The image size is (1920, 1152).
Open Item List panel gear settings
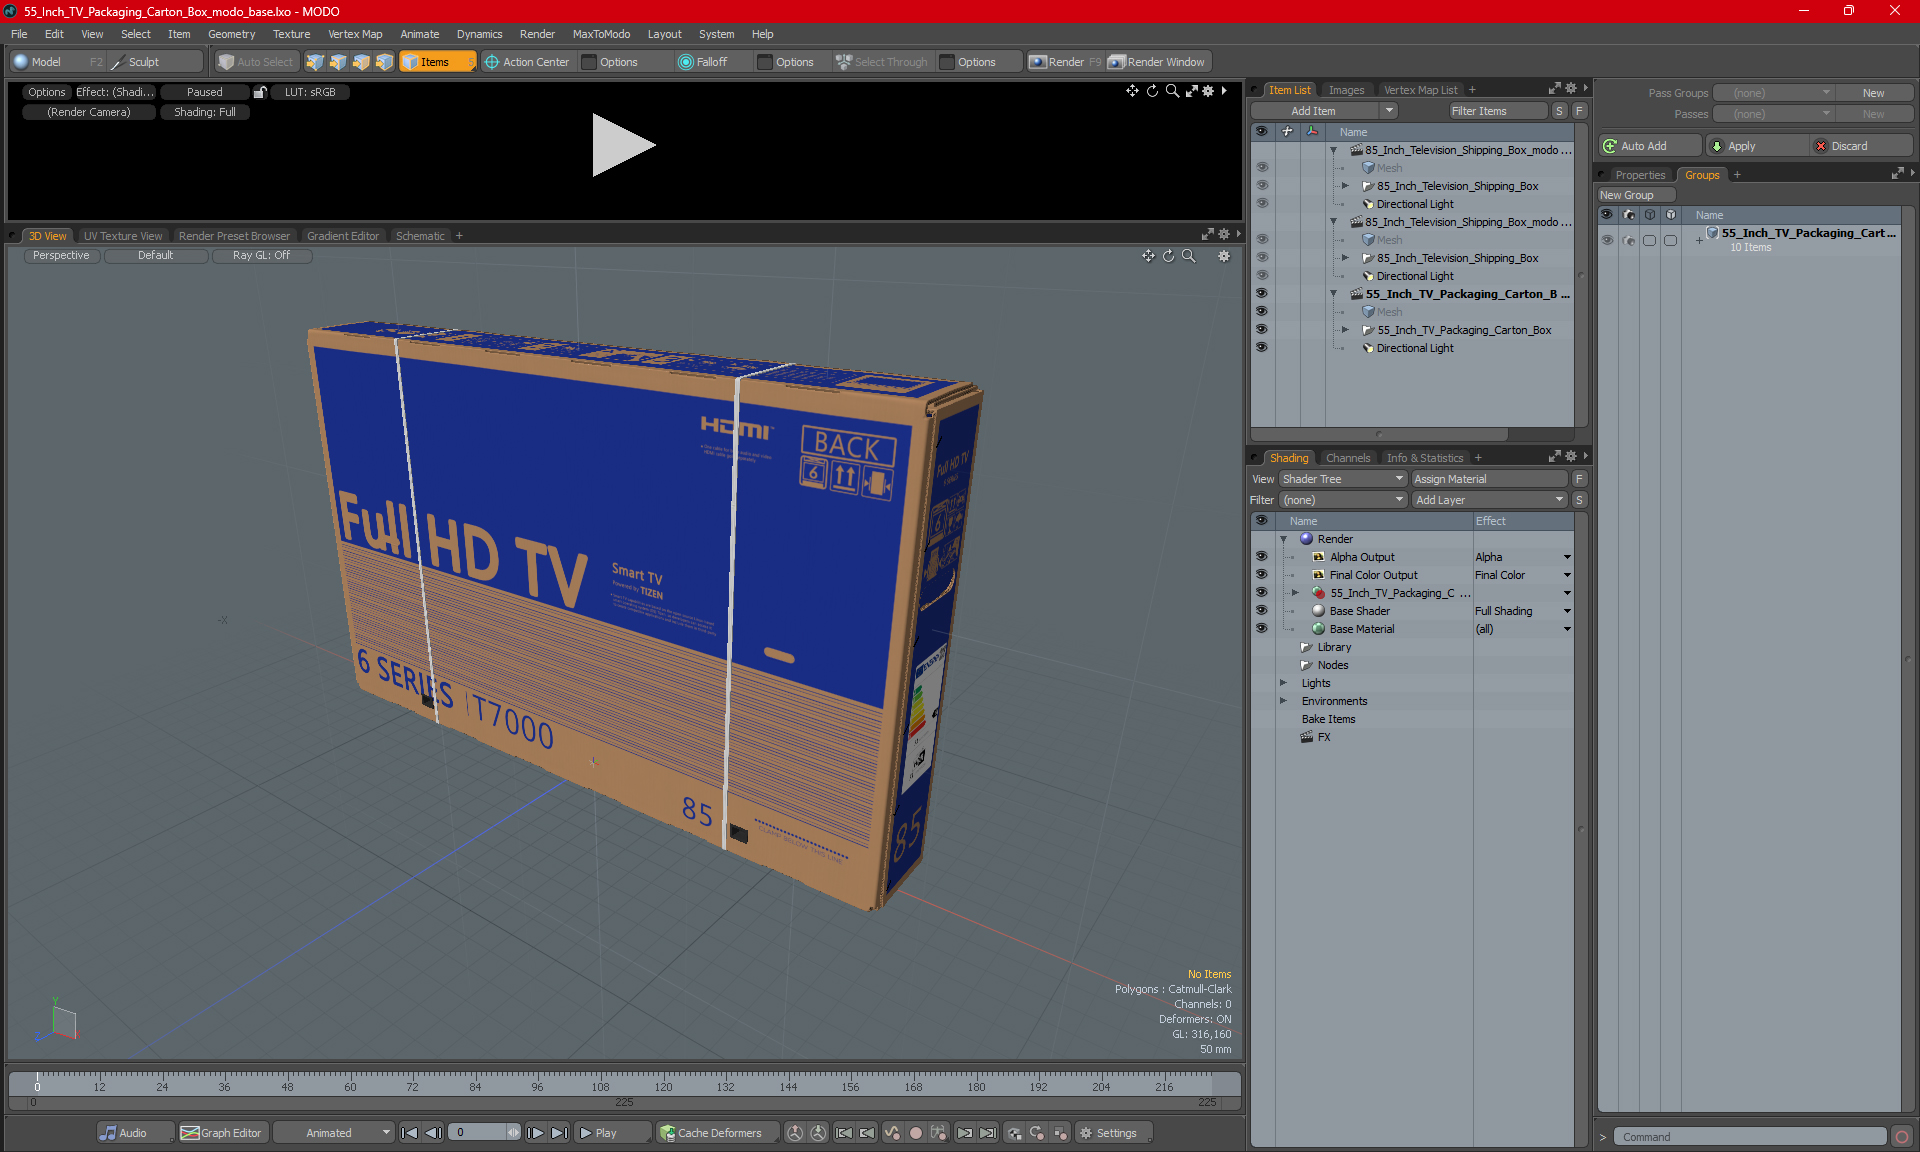pos(1571,89)
